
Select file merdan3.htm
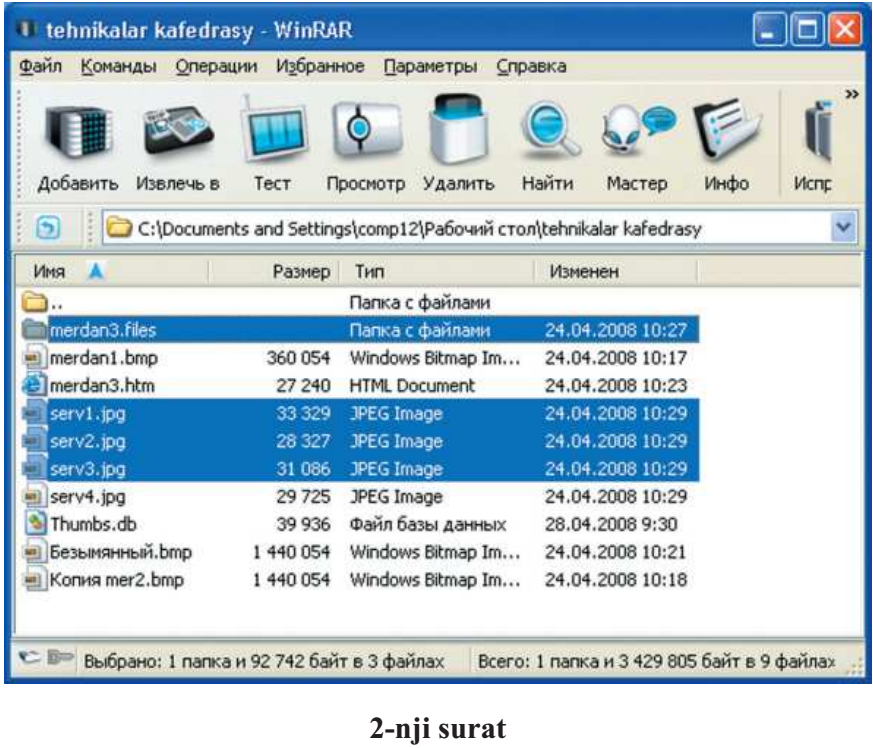tap(359, 385)
